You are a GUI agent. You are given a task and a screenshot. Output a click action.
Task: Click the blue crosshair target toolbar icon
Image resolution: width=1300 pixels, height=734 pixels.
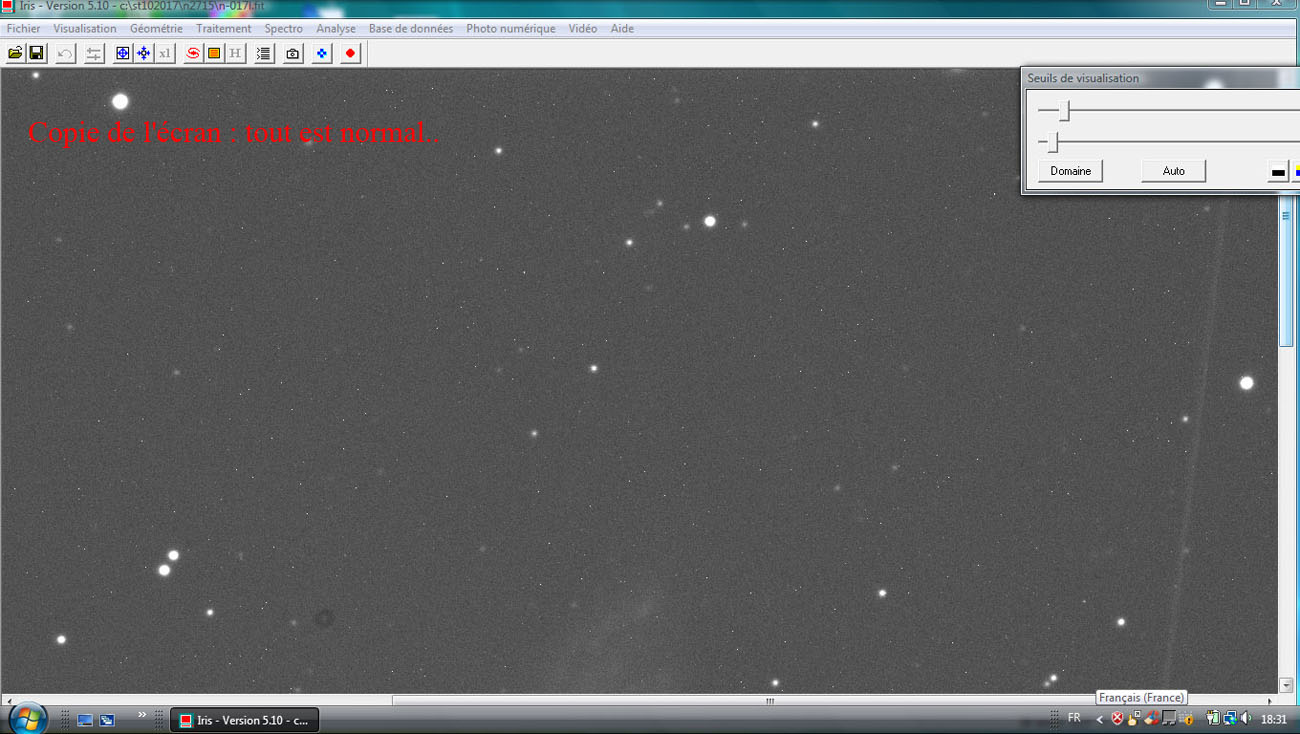tap(123, 53)
